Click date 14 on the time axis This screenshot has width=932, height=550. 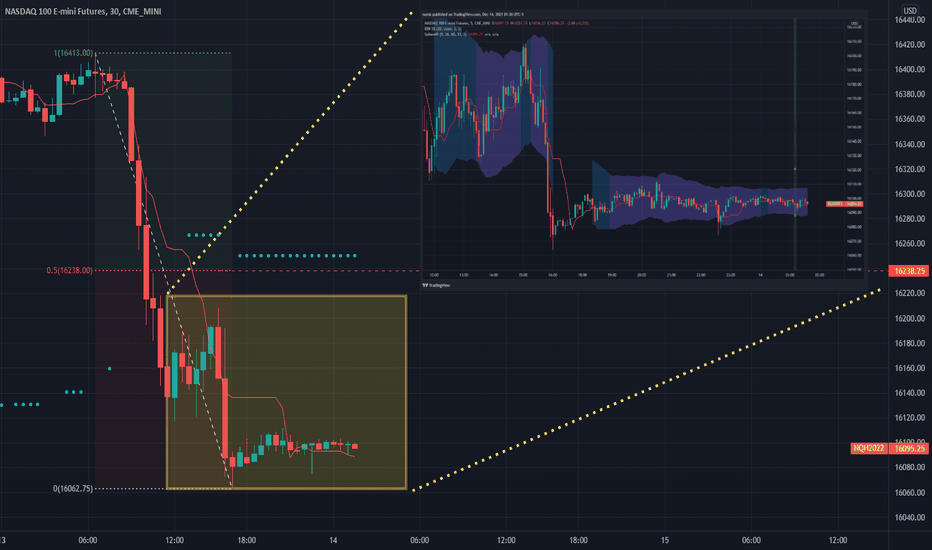tap(333, 540)
